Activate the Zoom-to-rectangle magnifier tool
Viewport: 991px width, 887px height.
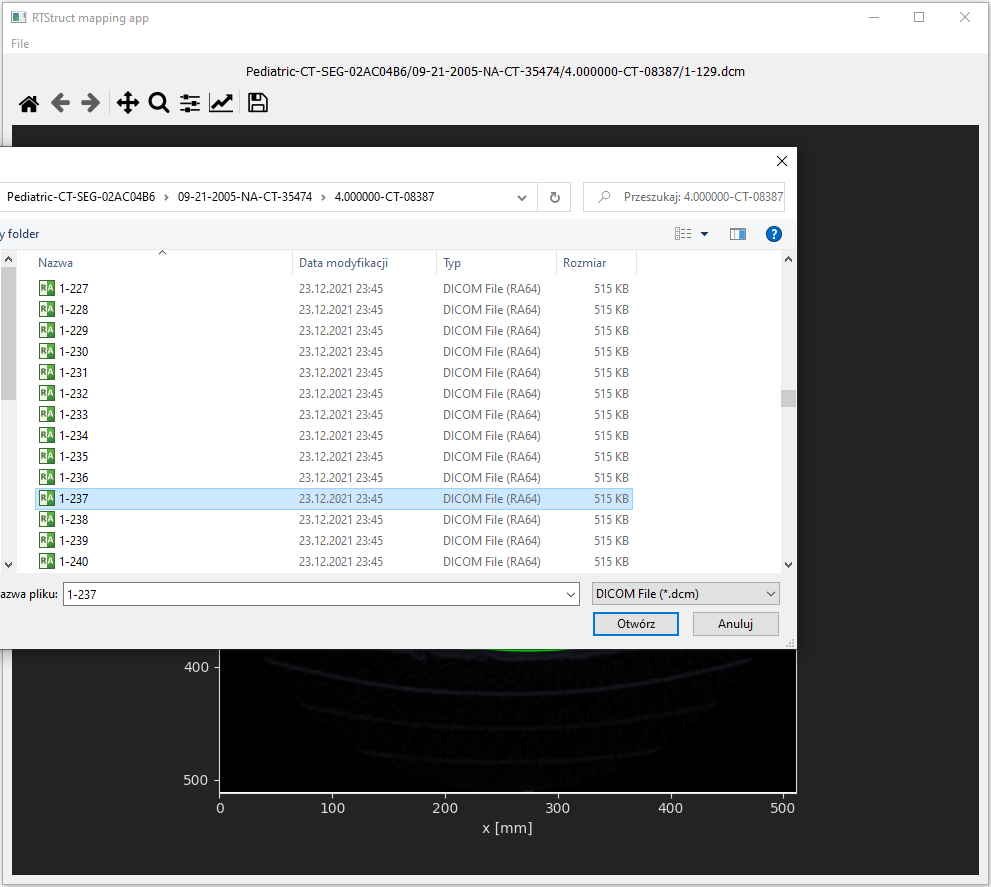click(x=159, y=102)
